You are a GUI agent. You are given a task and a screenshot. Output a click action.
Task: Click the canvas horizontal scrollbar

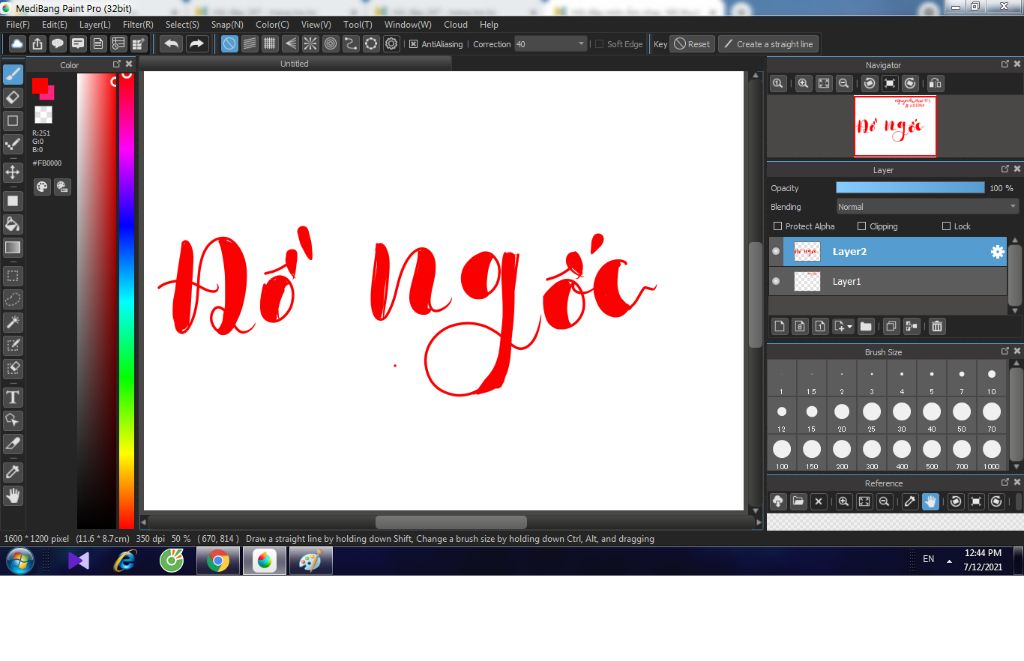pos(451,522)
